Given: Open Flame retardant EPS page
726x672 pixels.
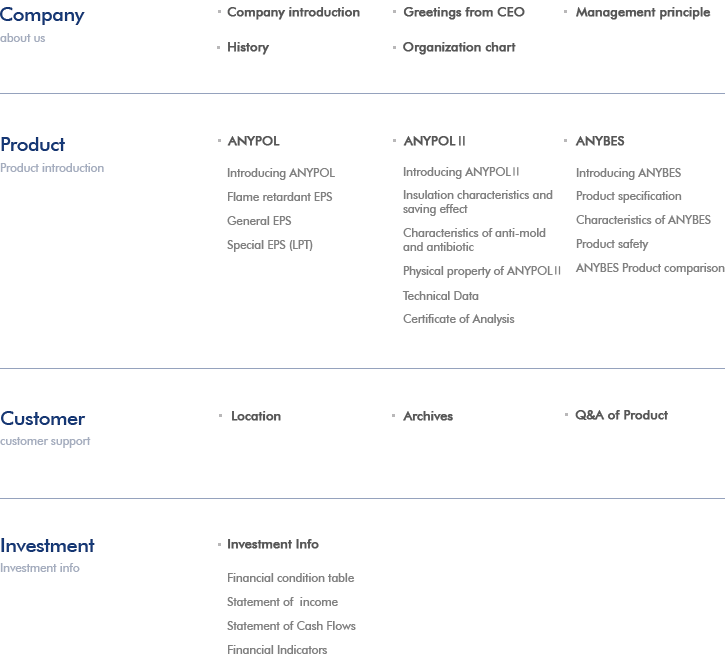Looking at the screenshot, I should pyautogui.click(x=279, y=197).
